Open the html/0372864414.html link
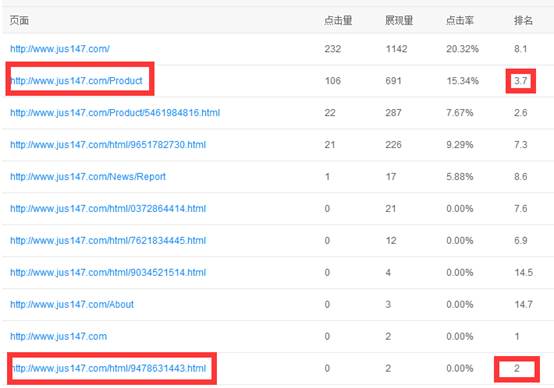This screenshot has width=554, height=388. coord(108,208)
